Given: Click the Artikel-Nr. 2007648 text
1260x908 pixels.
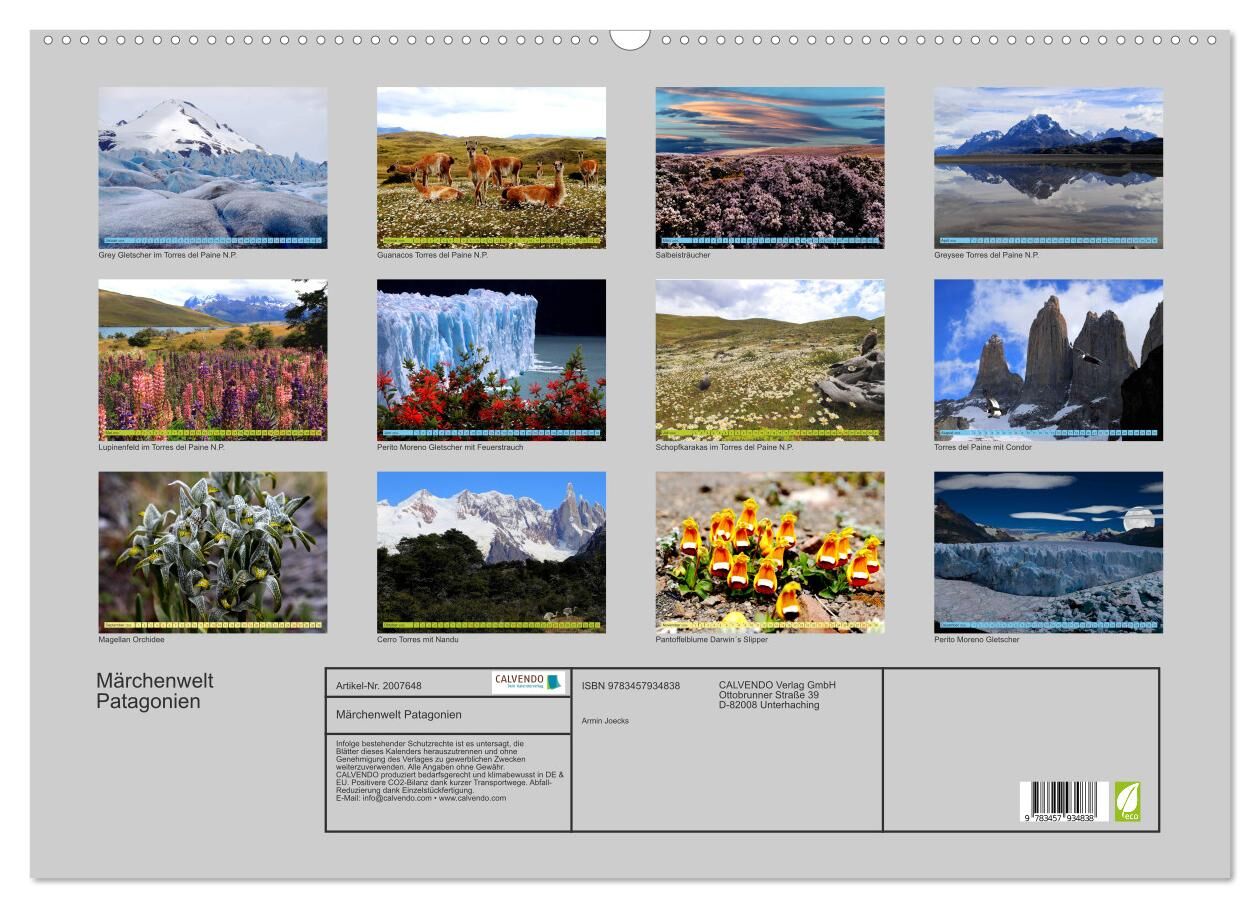Looking at the screenshot, I should (x=379, y=686).
